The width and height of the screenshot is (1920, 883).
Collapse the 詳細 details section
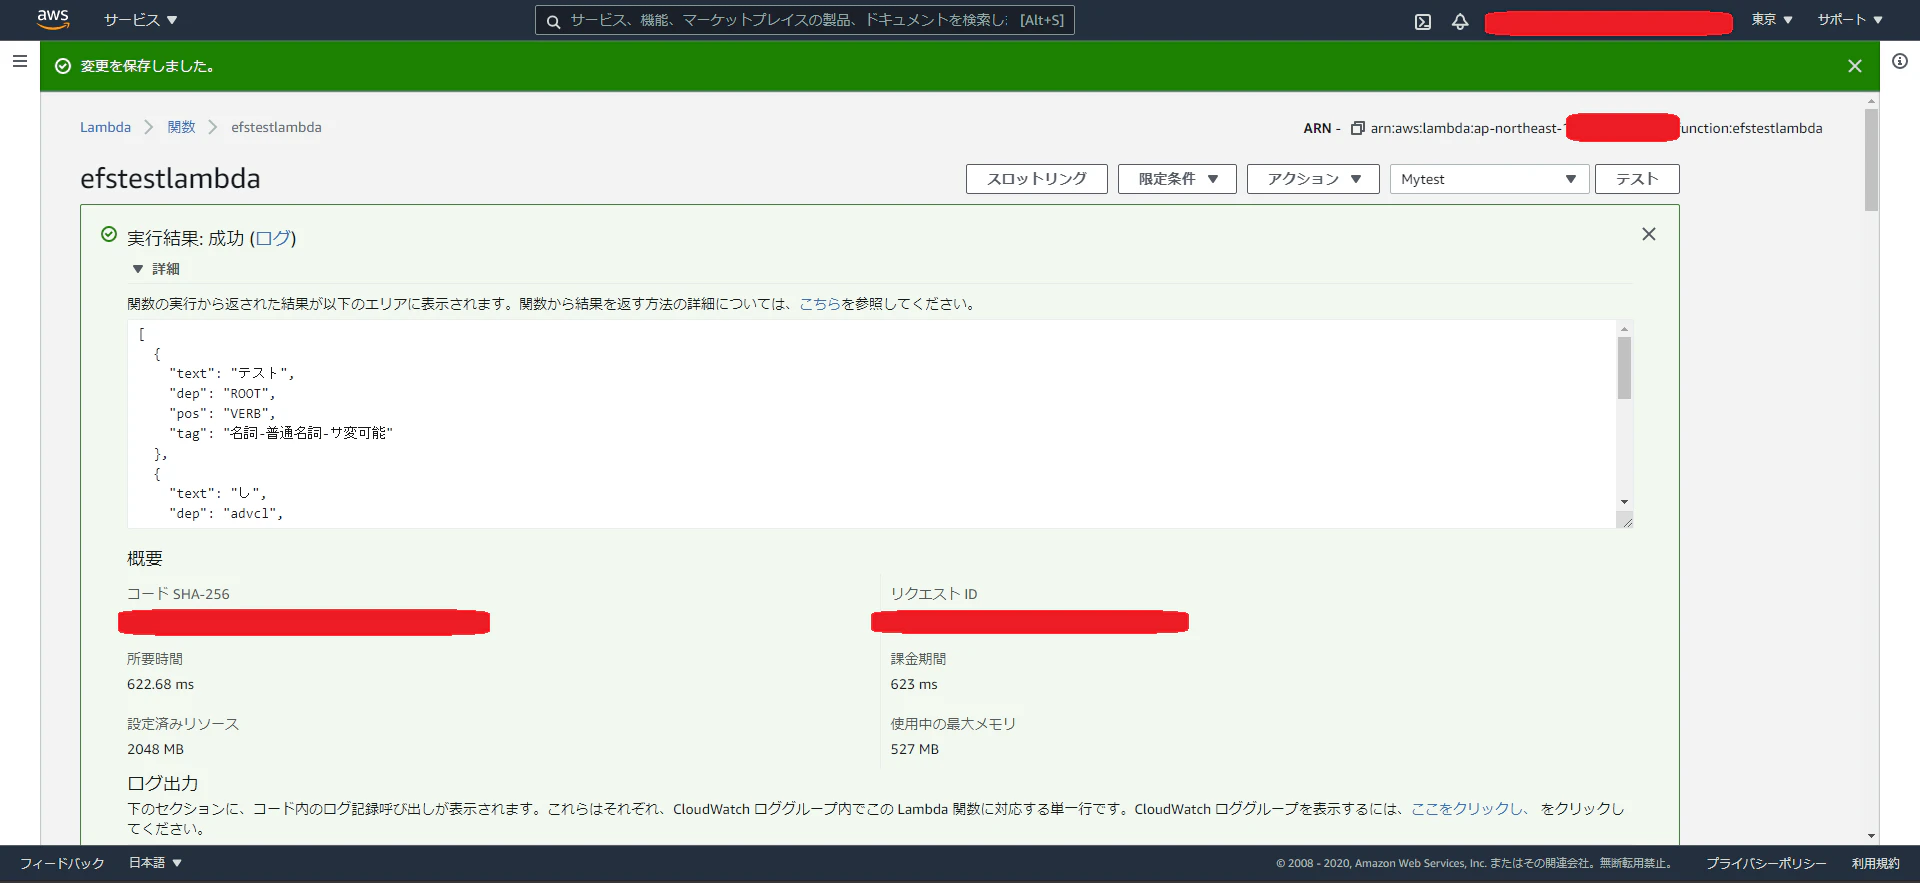click(x=156, y=269)
